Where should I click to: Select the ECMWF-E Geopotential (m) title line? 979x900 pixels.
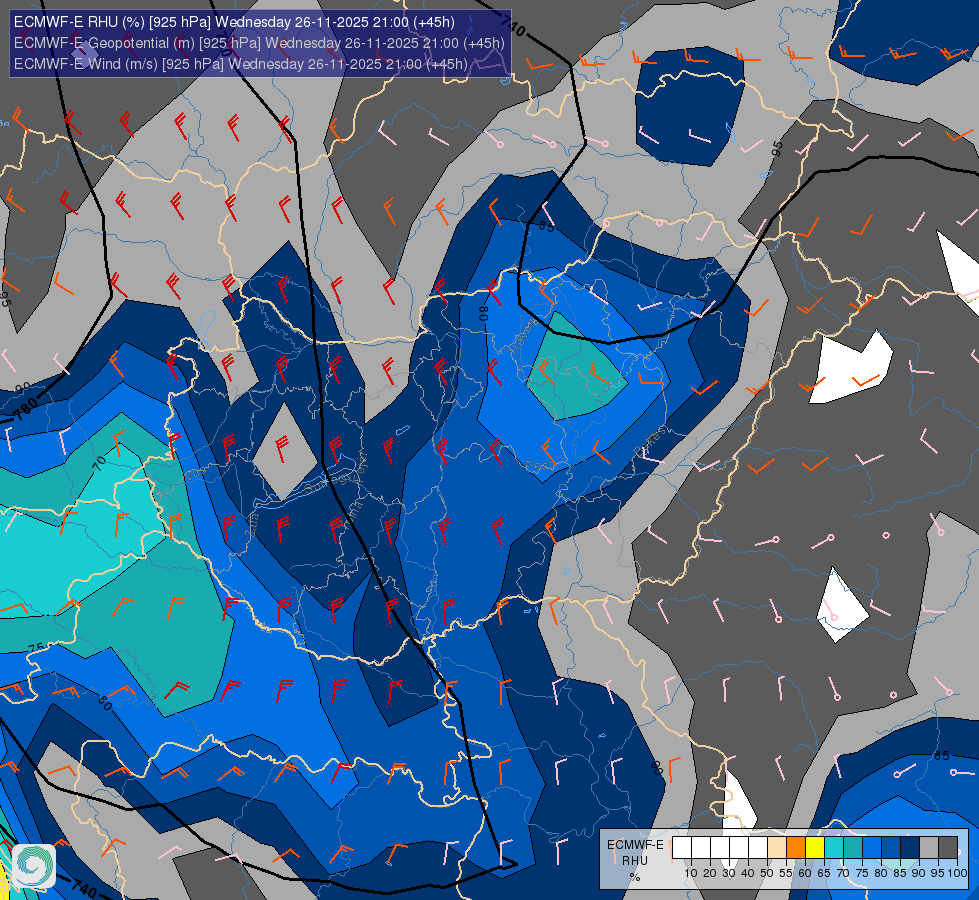pyautogui.click(x=259, y=43)
